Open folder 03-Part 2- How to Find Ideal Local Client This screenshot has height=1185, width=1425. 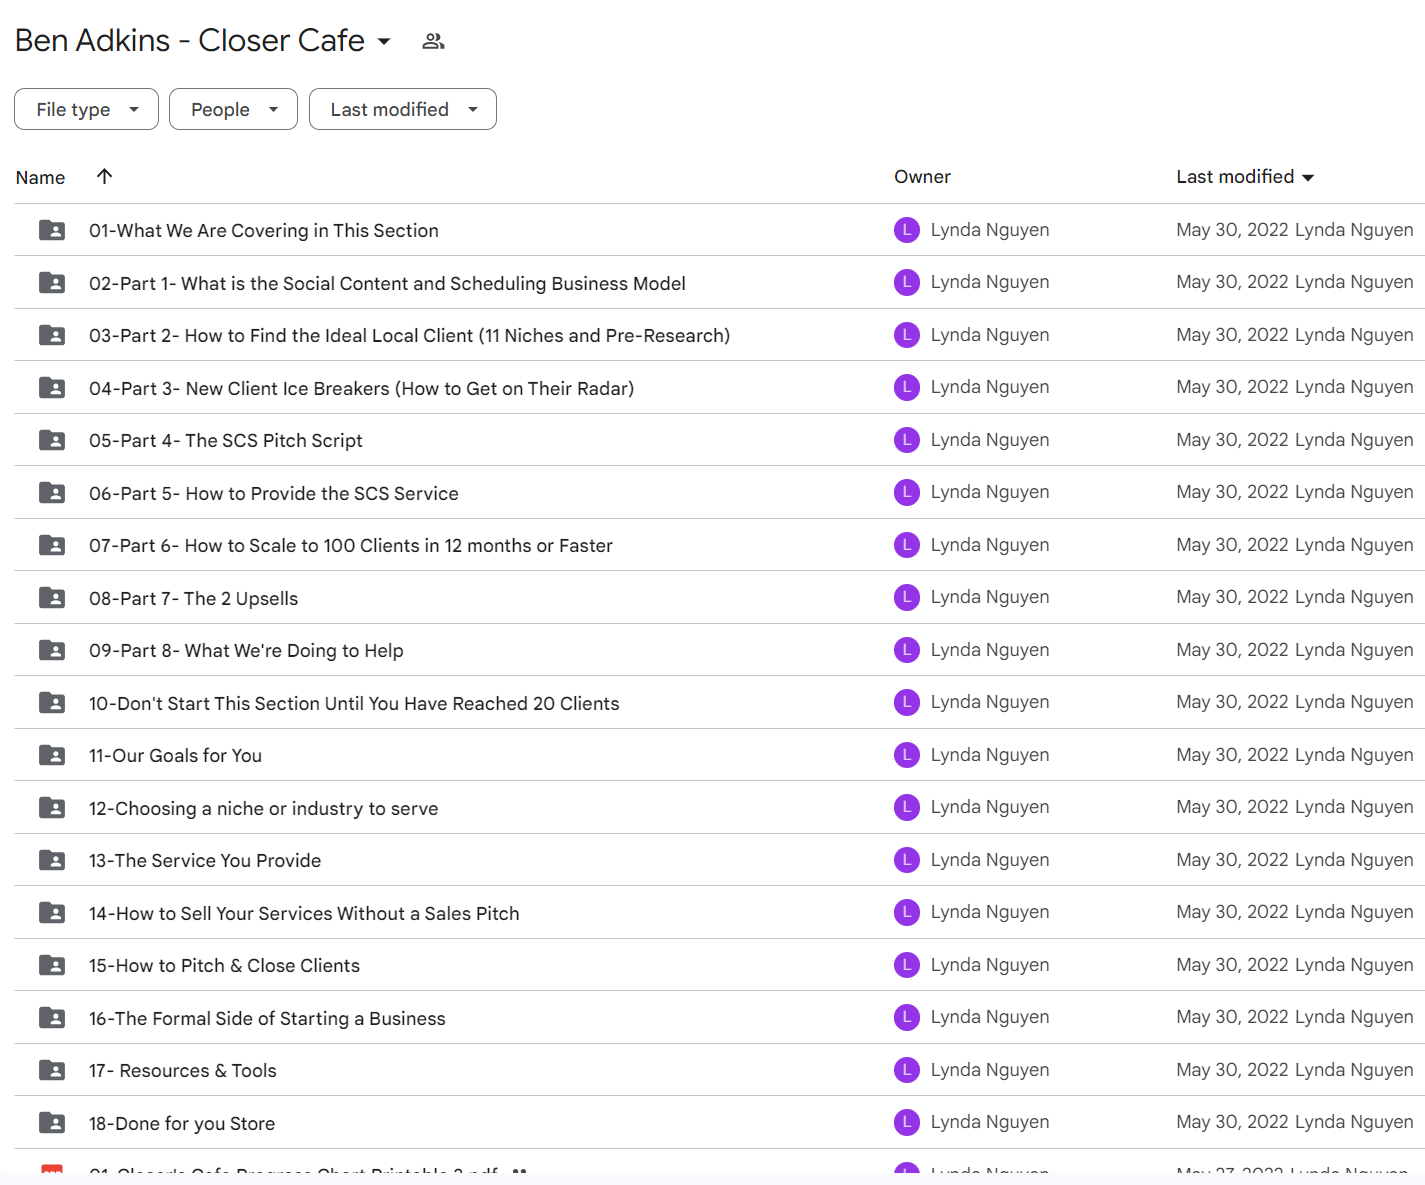409,336
